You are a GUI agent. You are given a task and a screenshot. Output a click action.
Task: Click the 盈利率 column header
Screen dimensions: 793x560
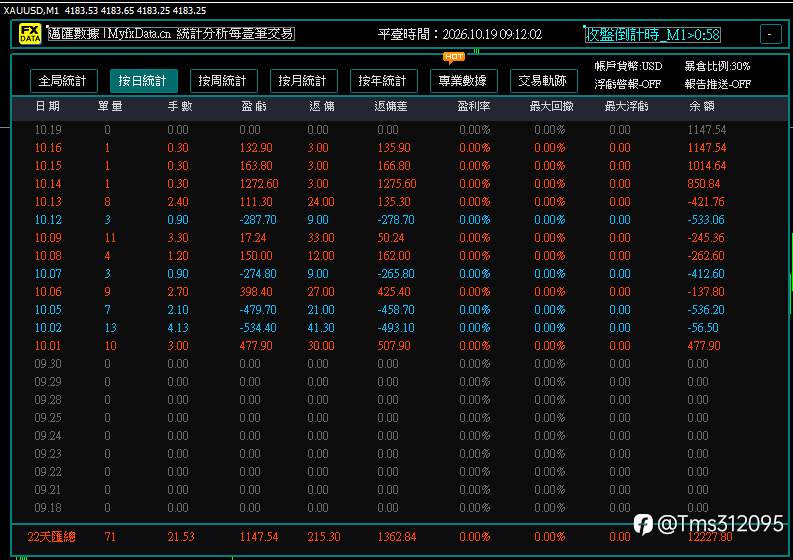click(474, 106)
